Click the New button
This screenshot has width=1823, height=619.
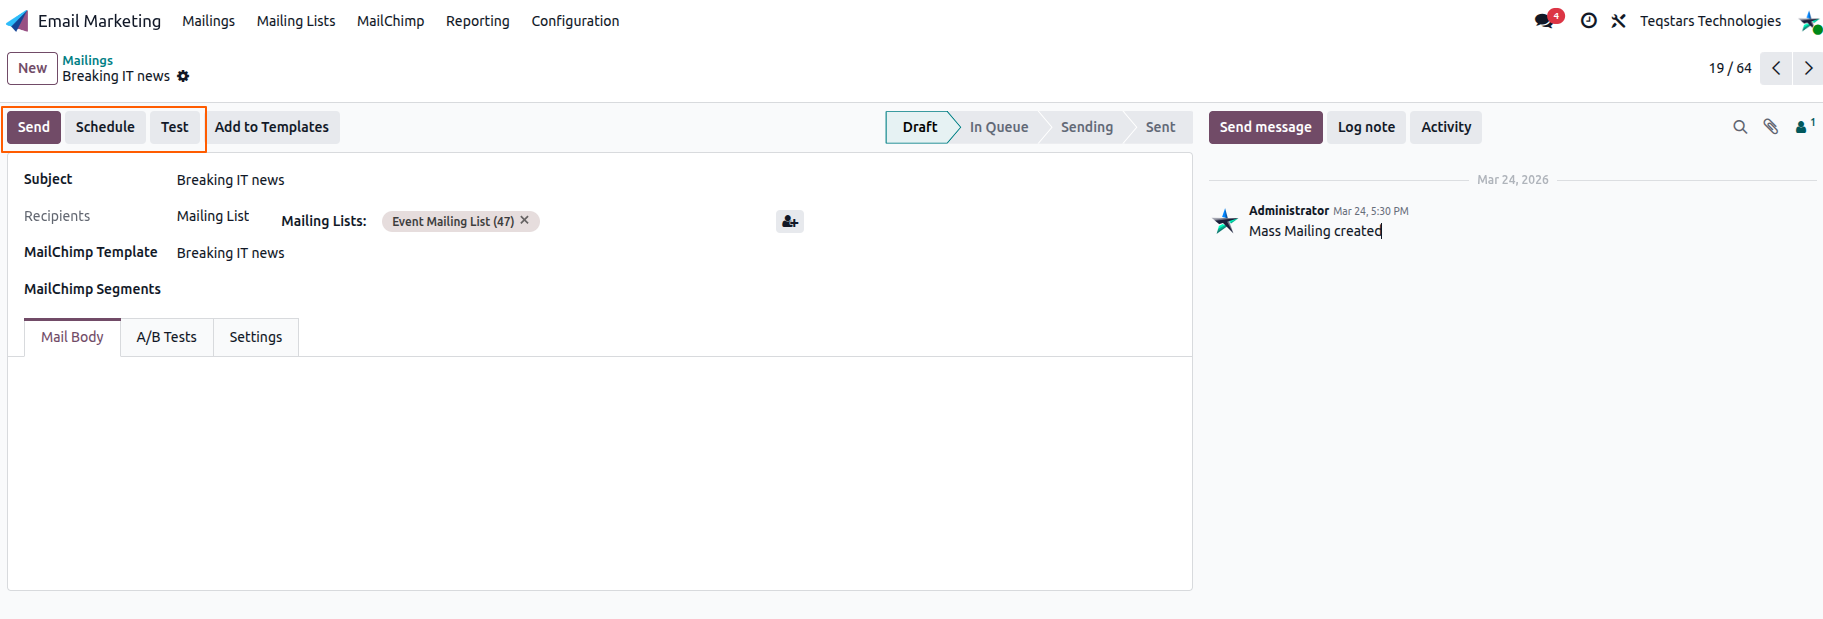point(32,68)
